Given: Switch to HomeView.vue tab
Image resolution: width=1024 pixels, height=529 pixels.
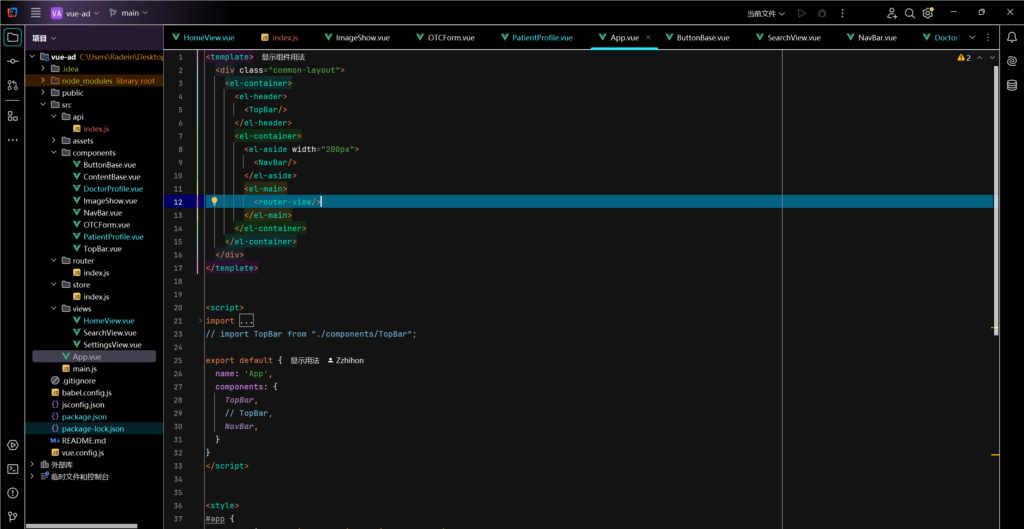Looking at the screenshot, I should click(202, 37).
